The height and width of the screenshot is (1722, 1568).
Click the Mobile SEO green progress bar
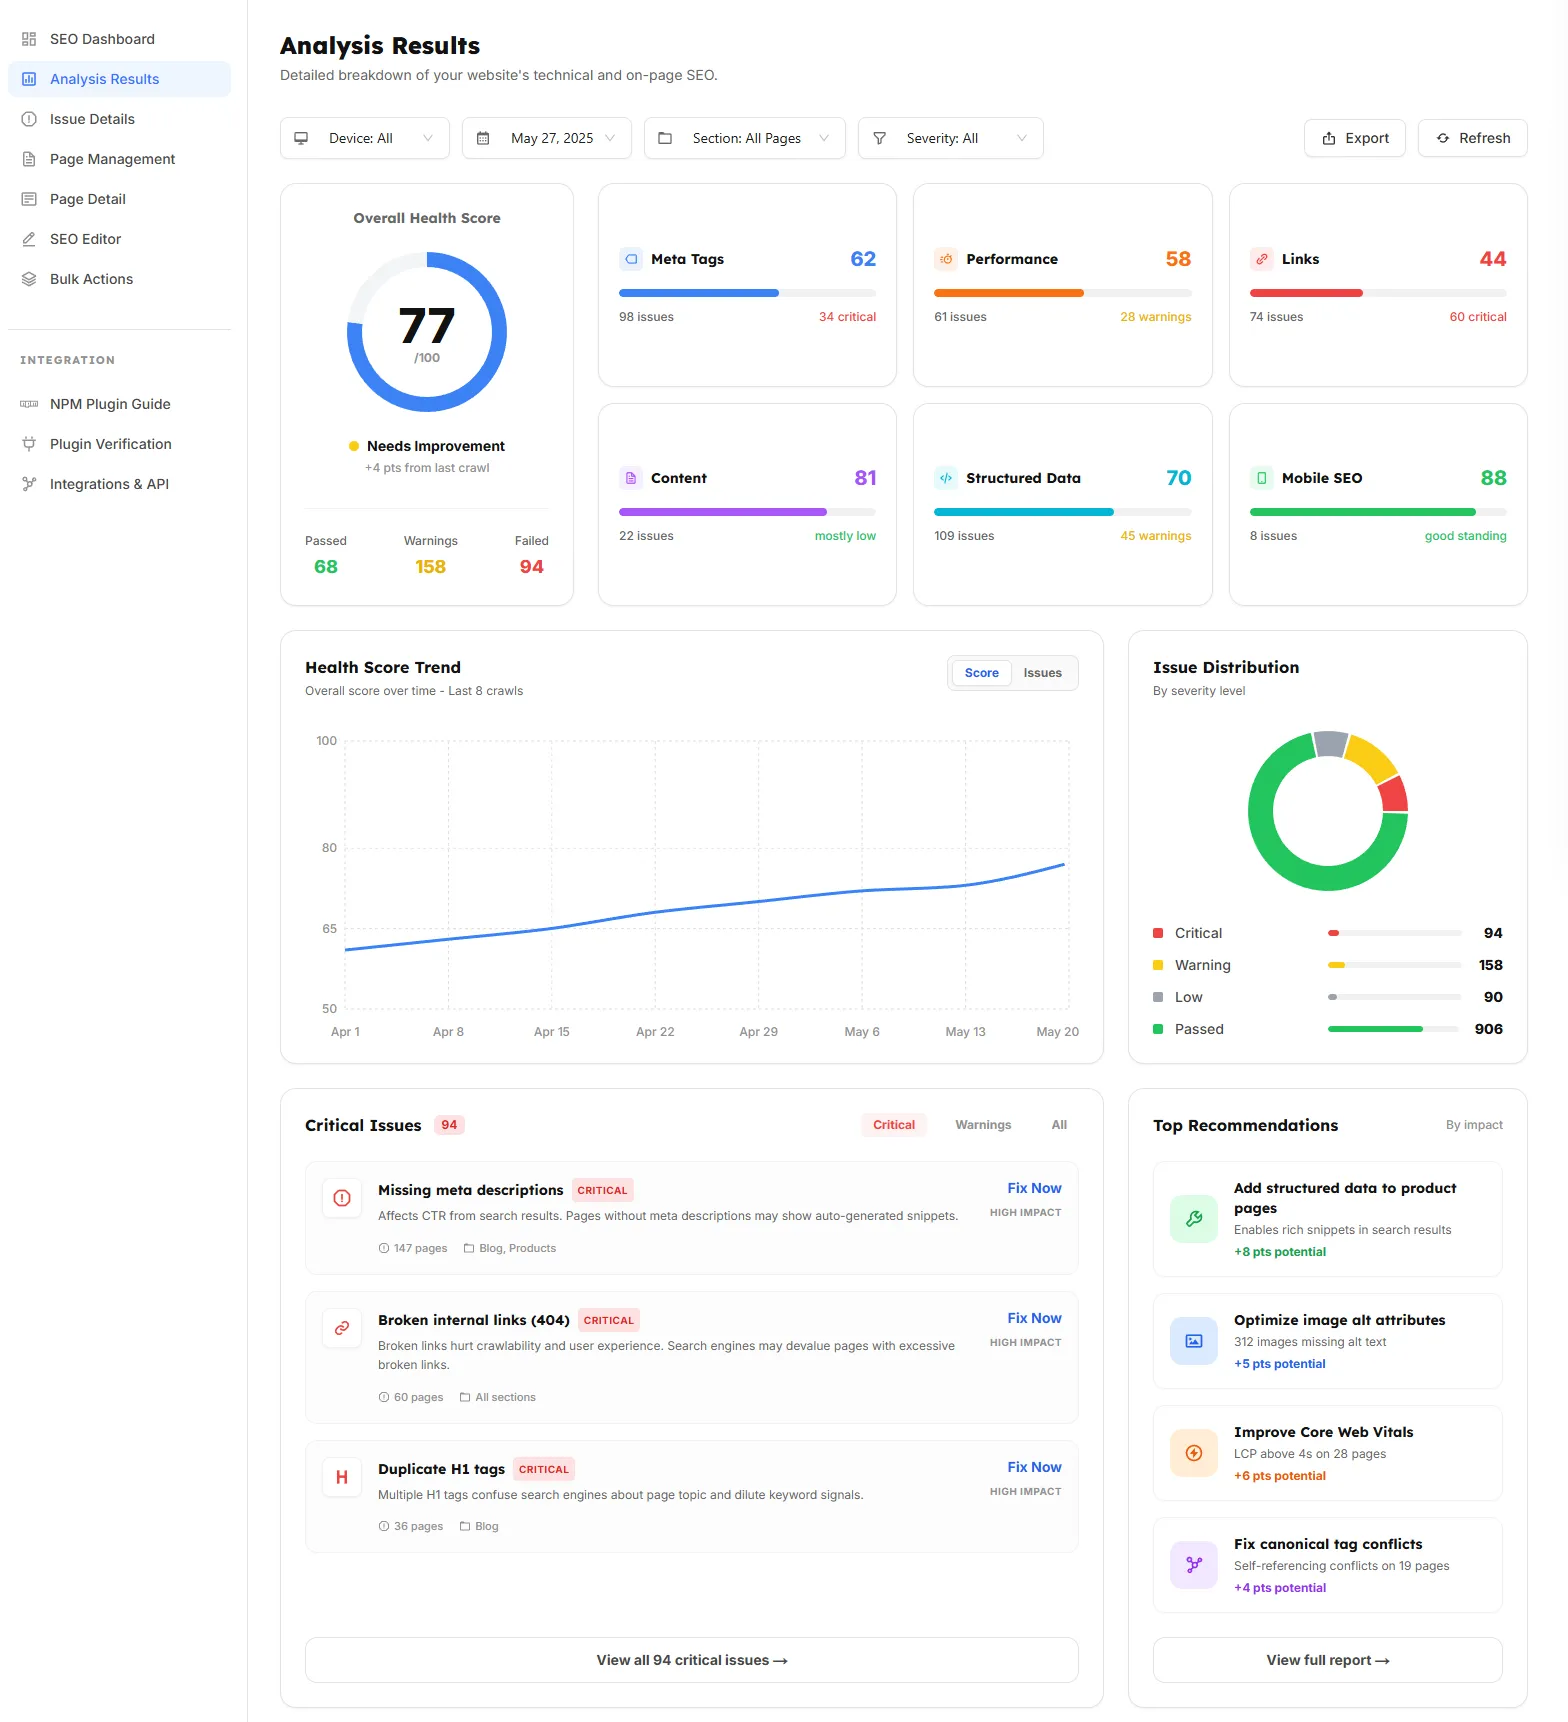tap(1363, 512)
